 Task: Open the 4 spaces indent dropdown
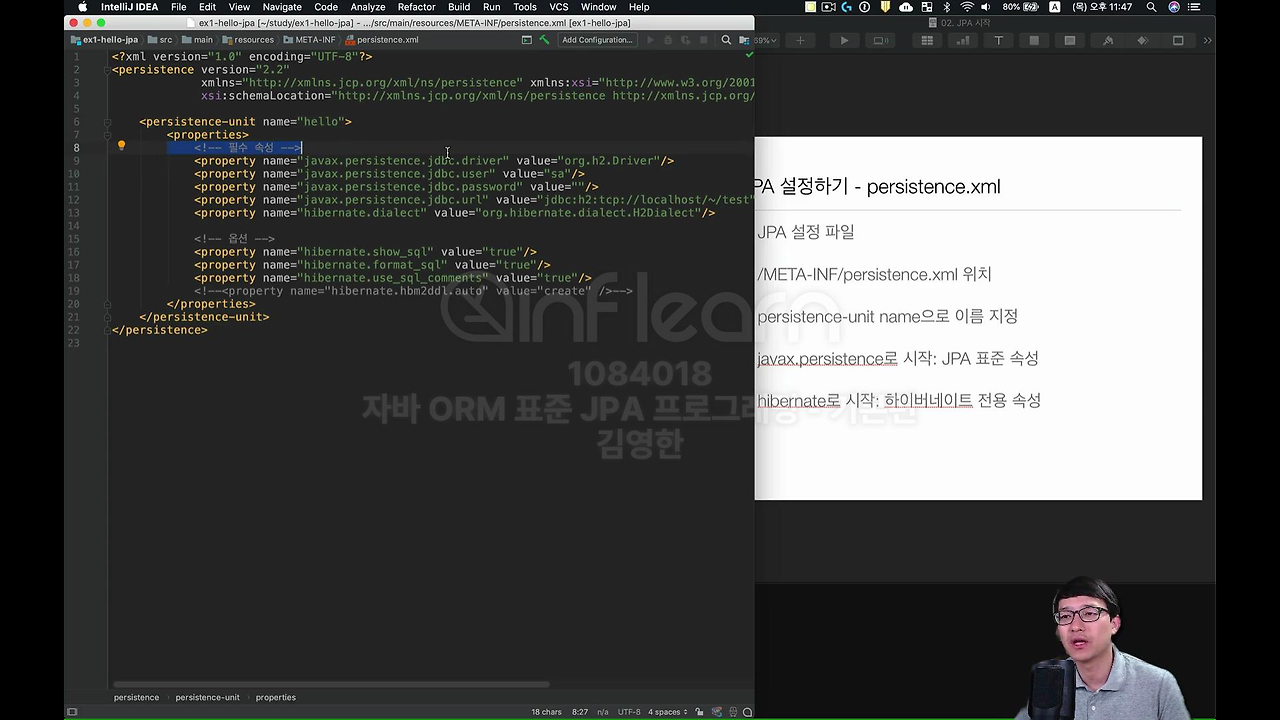tap(667, 712)
